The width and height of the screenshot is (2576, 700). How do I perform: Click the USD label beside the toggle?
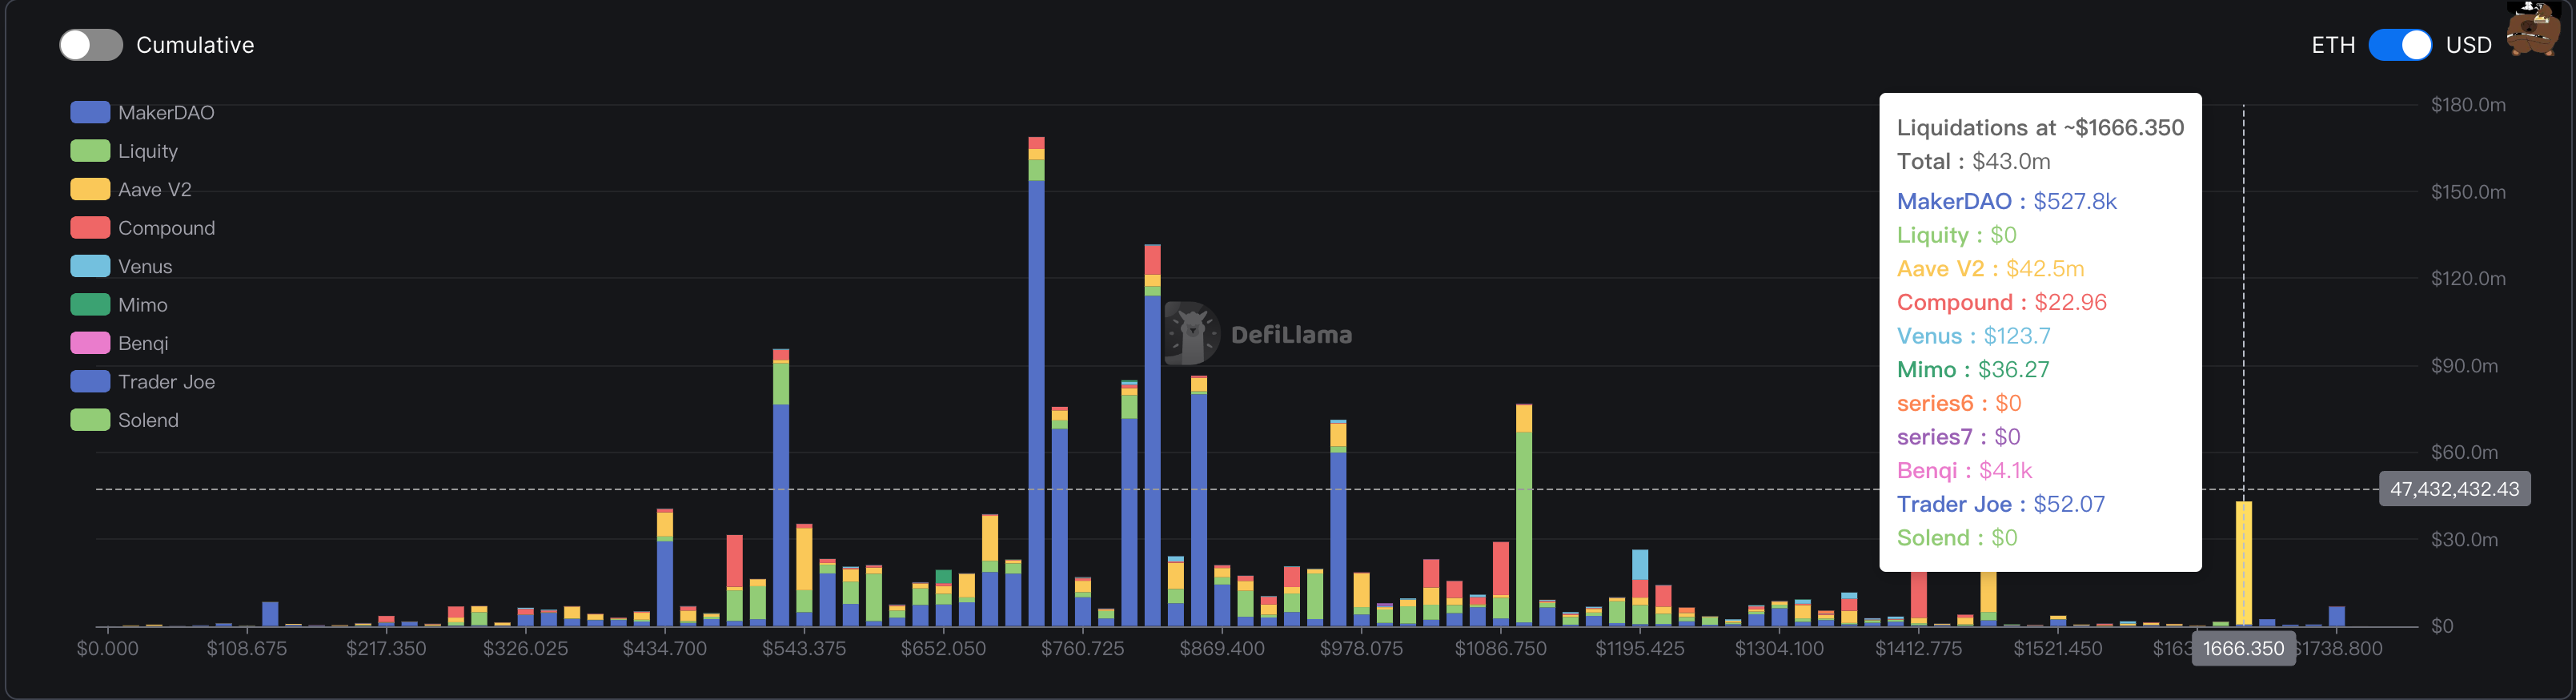coord(2468,45)
